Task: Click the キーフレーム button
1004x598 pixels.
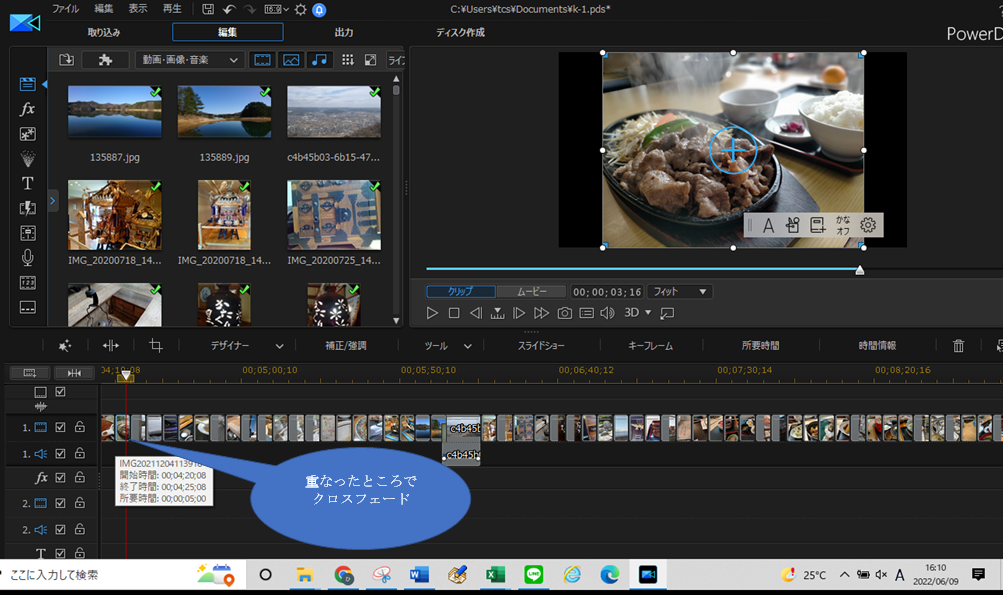Action: pyautogui.click(x=650, y=346)
